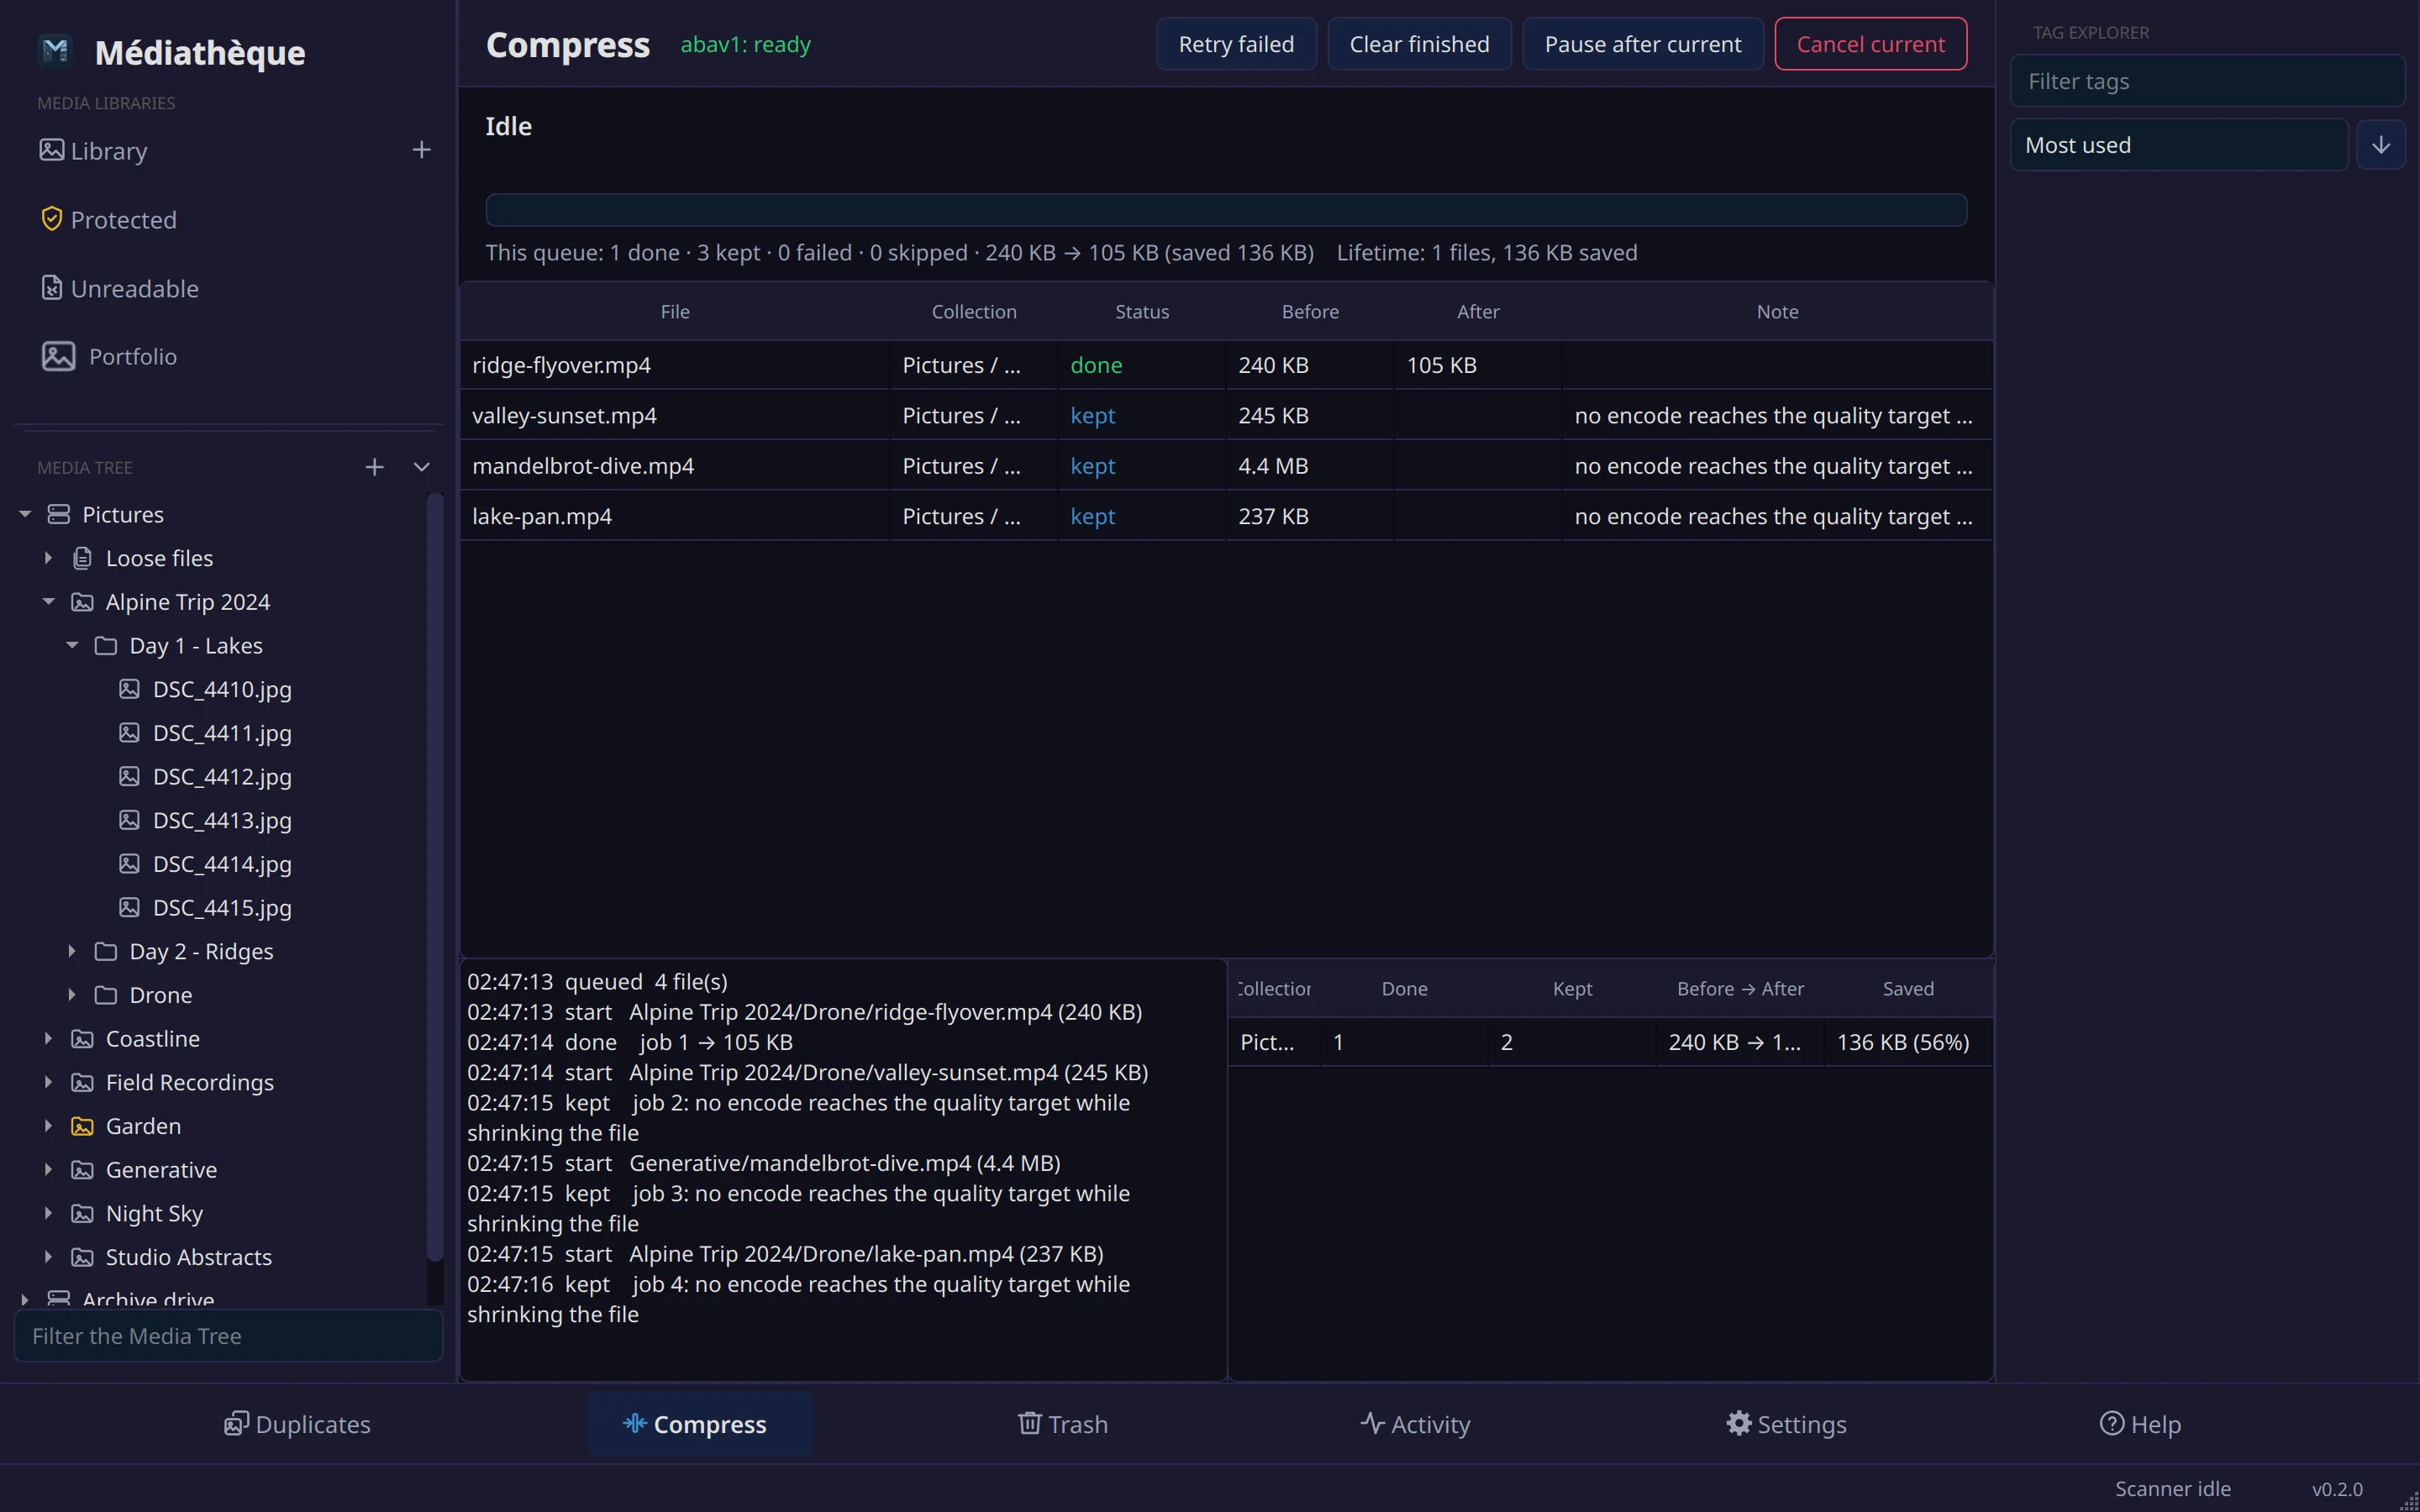Switch to the Trash tab
The image size is (2420, 1512).
click(x=1062, y=1424)
